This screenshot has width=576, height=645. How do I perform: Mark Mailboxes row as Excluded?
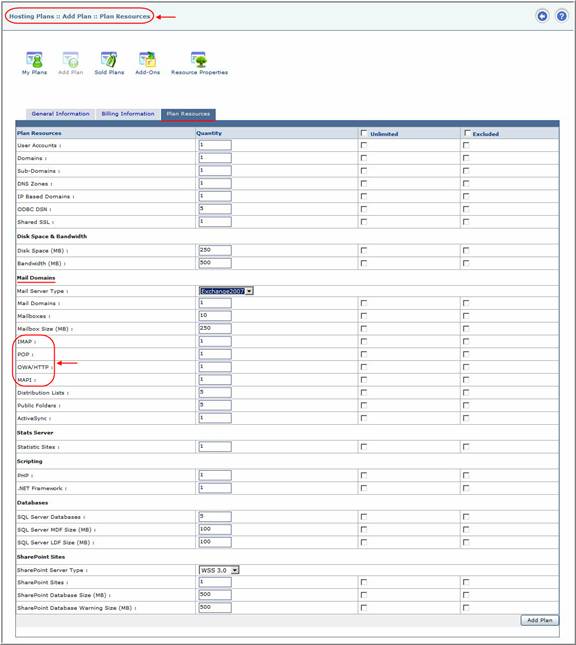466,316
